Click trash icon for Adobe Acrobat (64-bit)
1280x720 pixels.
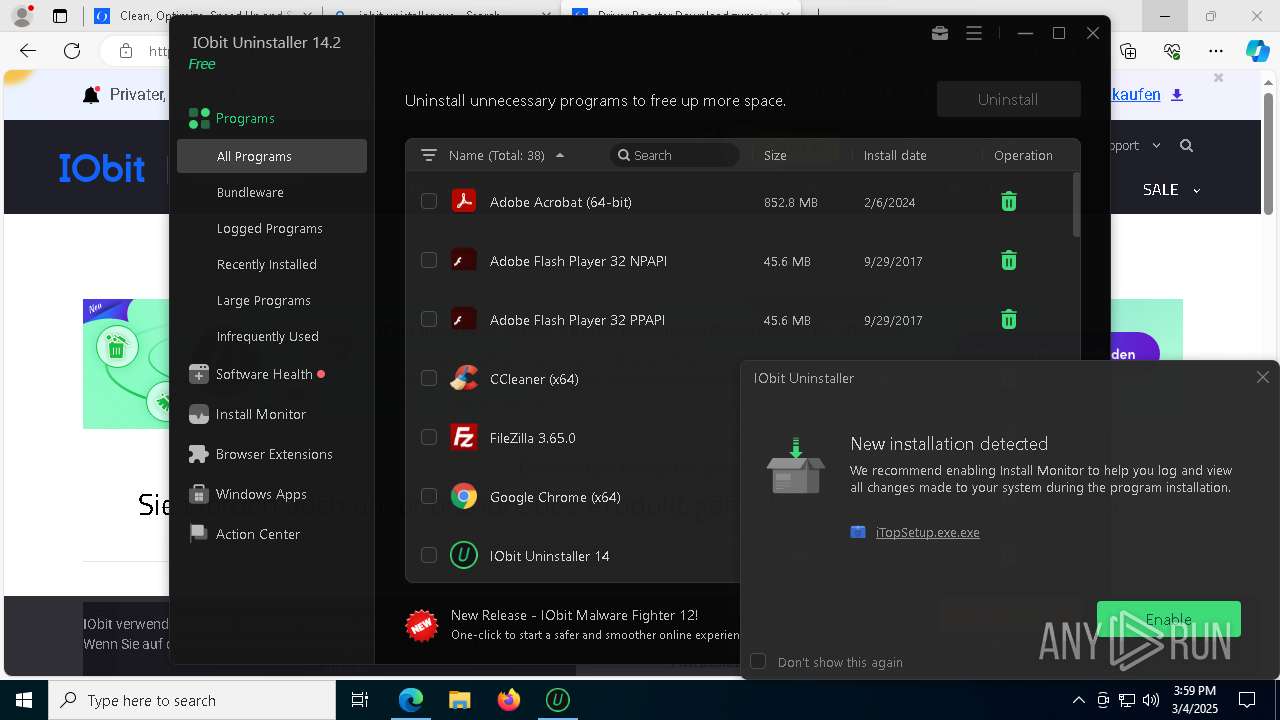1009,202
